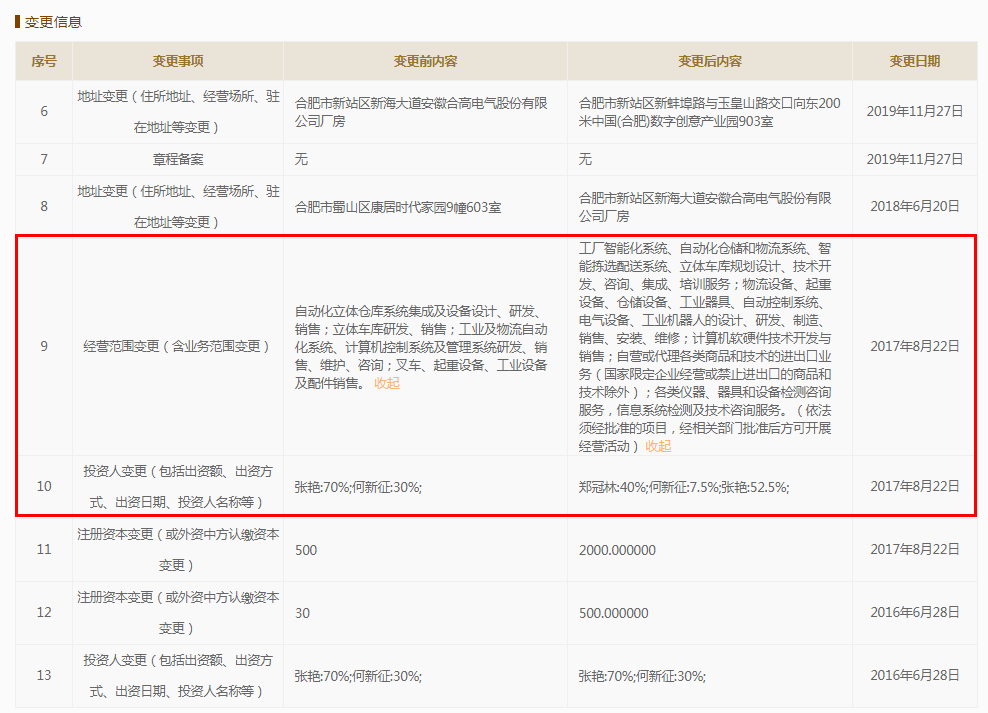Screen dimensions: 988x713
Task: Click the 地址变更 entry in row 8
Action: [x=176, y=204]
